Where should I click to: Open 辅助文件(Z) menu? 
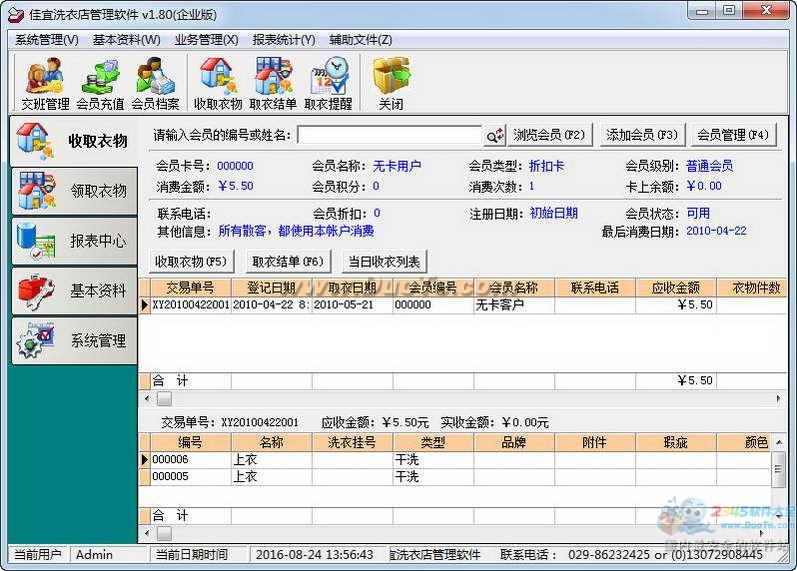click(360, 40)
